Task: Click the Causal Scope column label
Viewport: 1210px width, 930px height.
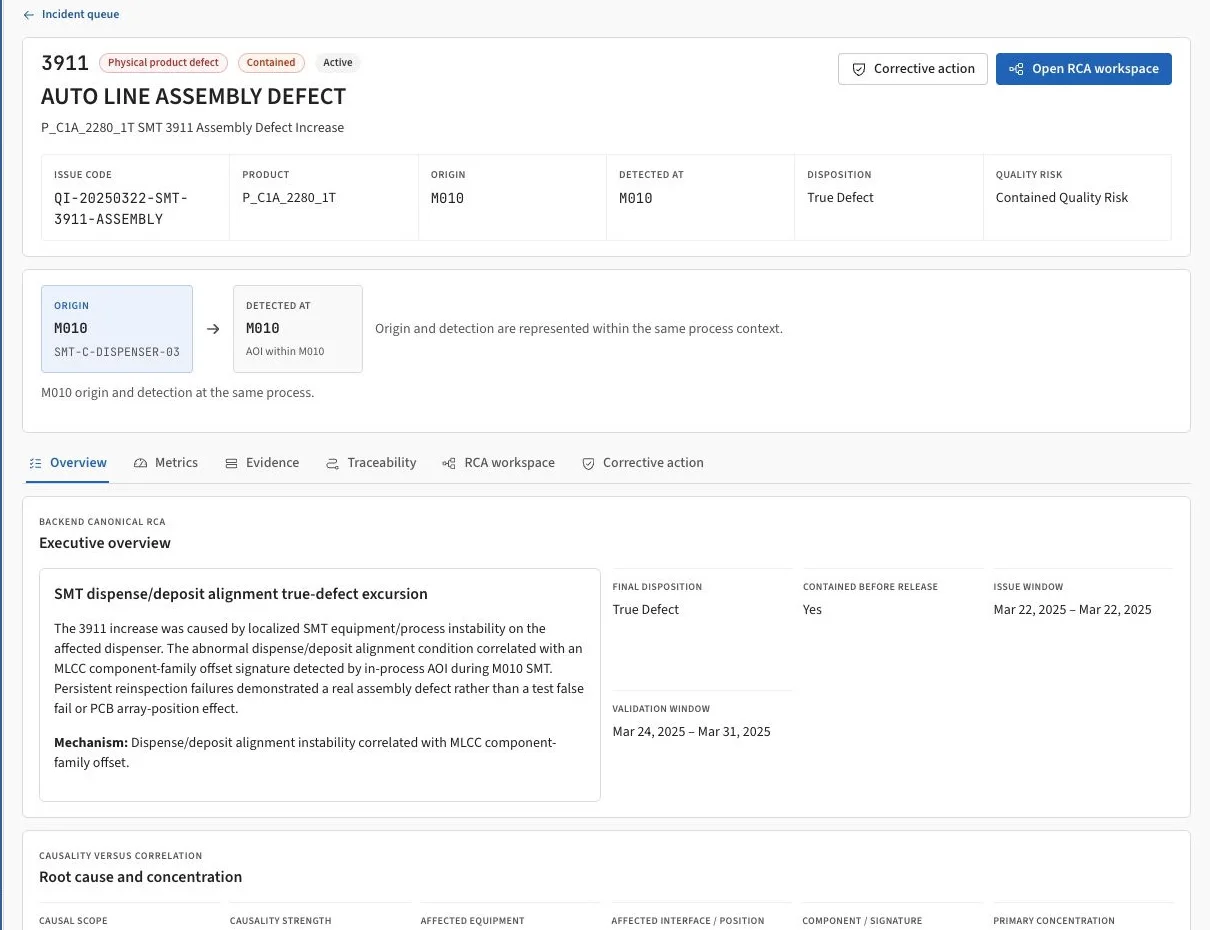Action: pos(73,921)
